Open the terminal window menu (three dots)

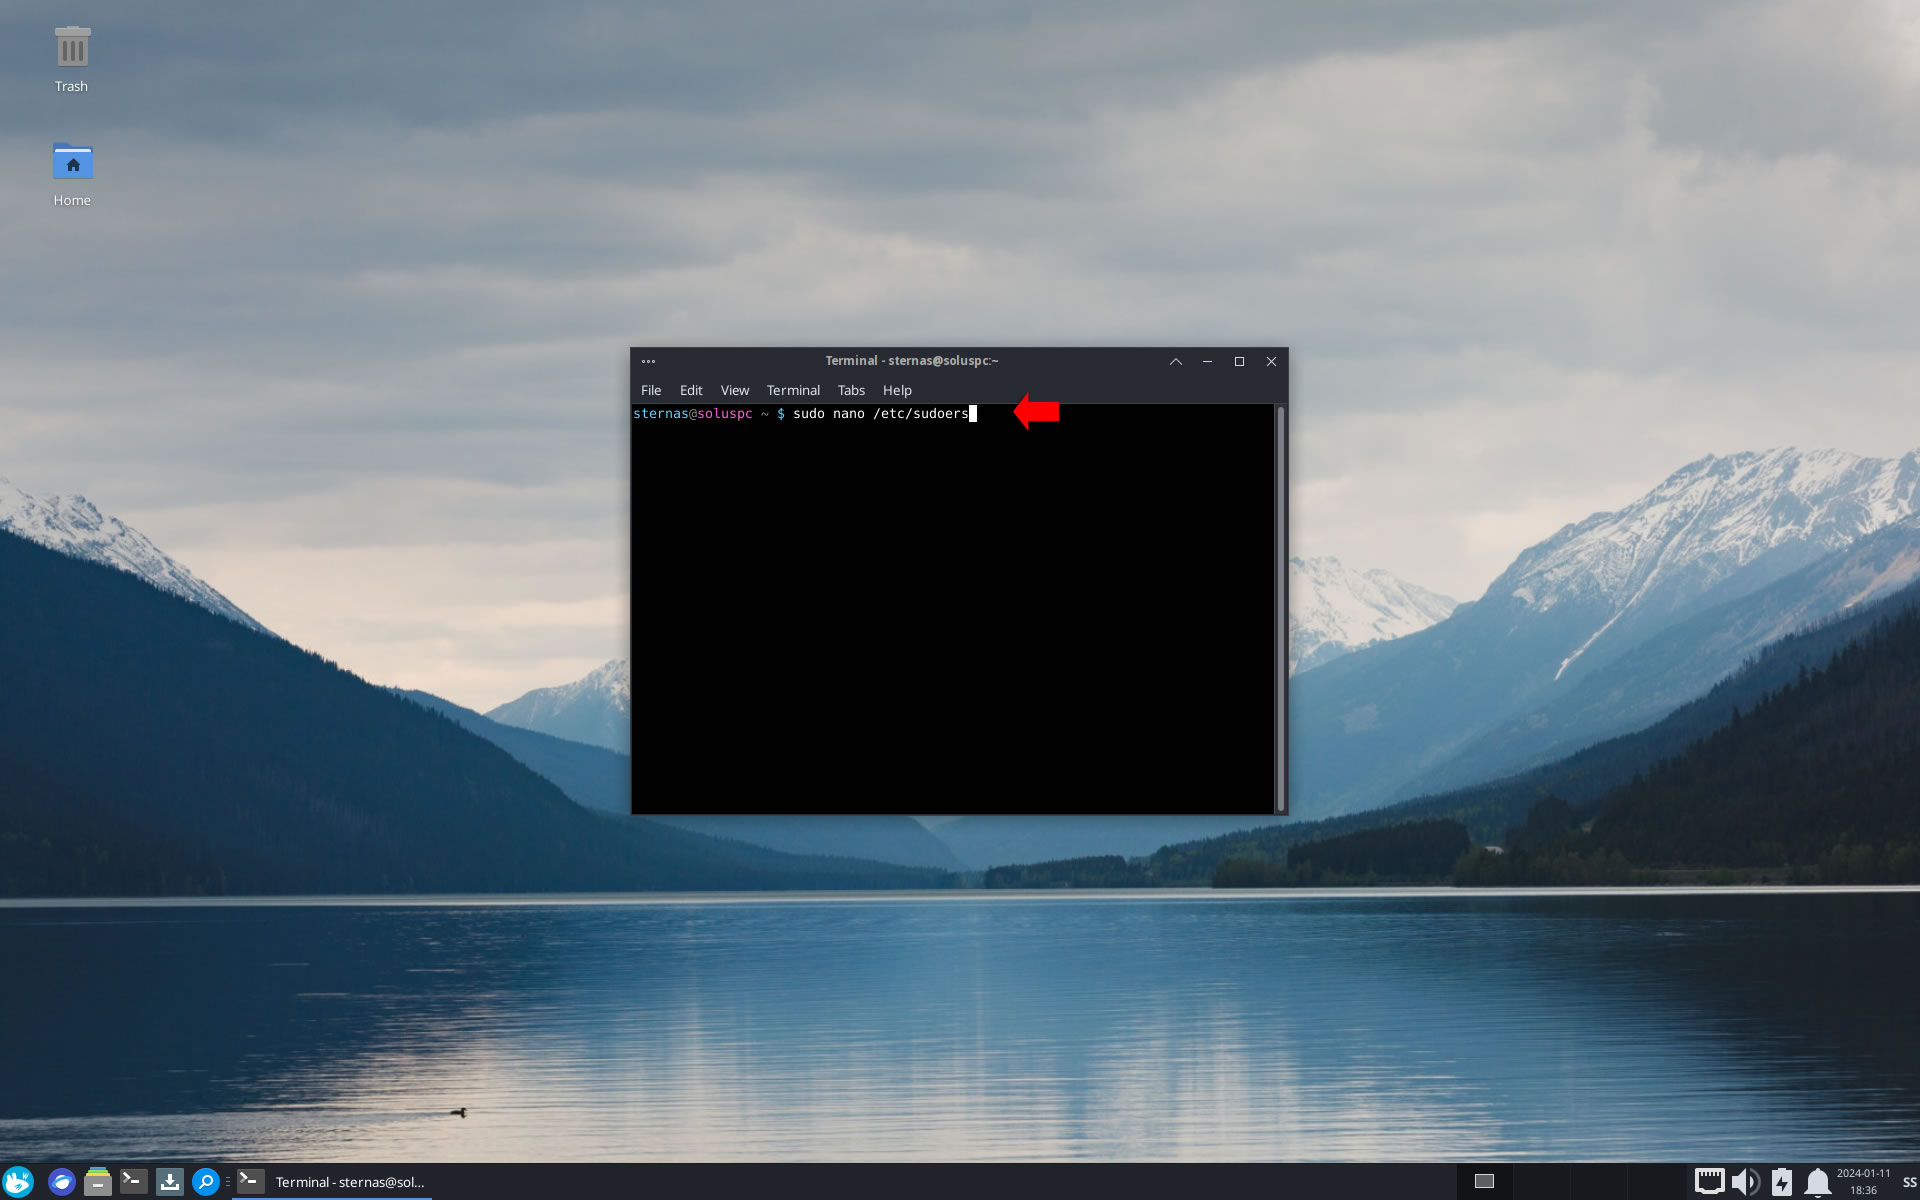click(x=648, y=361)
